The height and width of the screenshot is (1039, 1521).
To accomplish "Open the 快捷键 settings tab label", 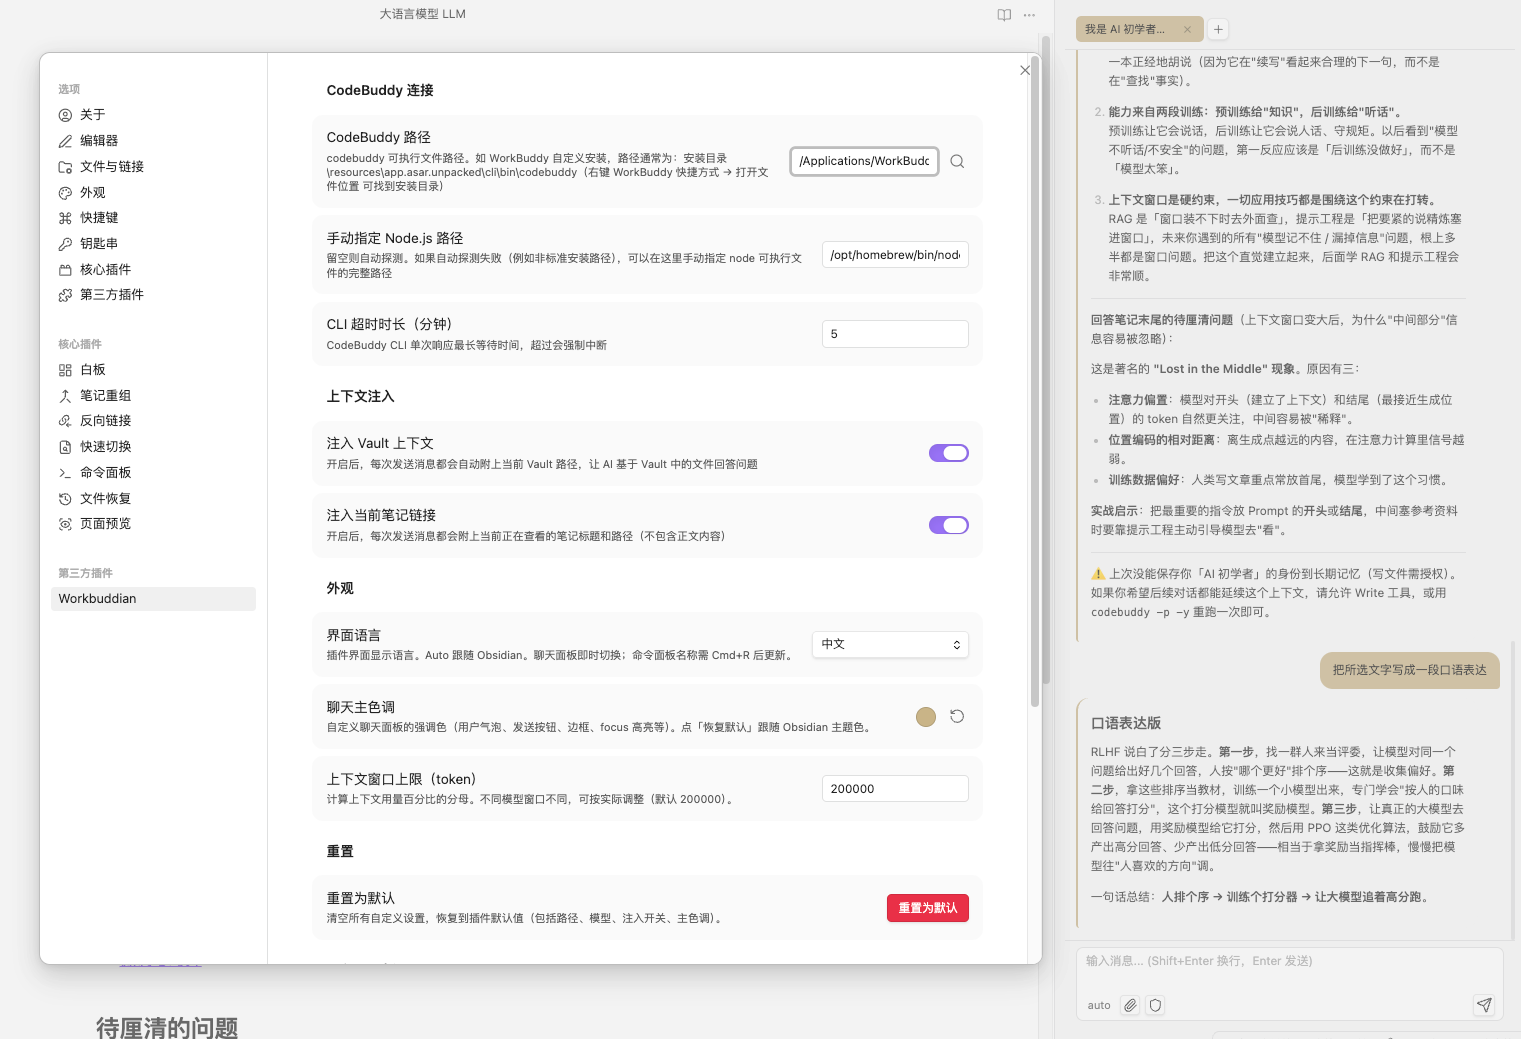I will pyautogui.click(x=99, y=218).
